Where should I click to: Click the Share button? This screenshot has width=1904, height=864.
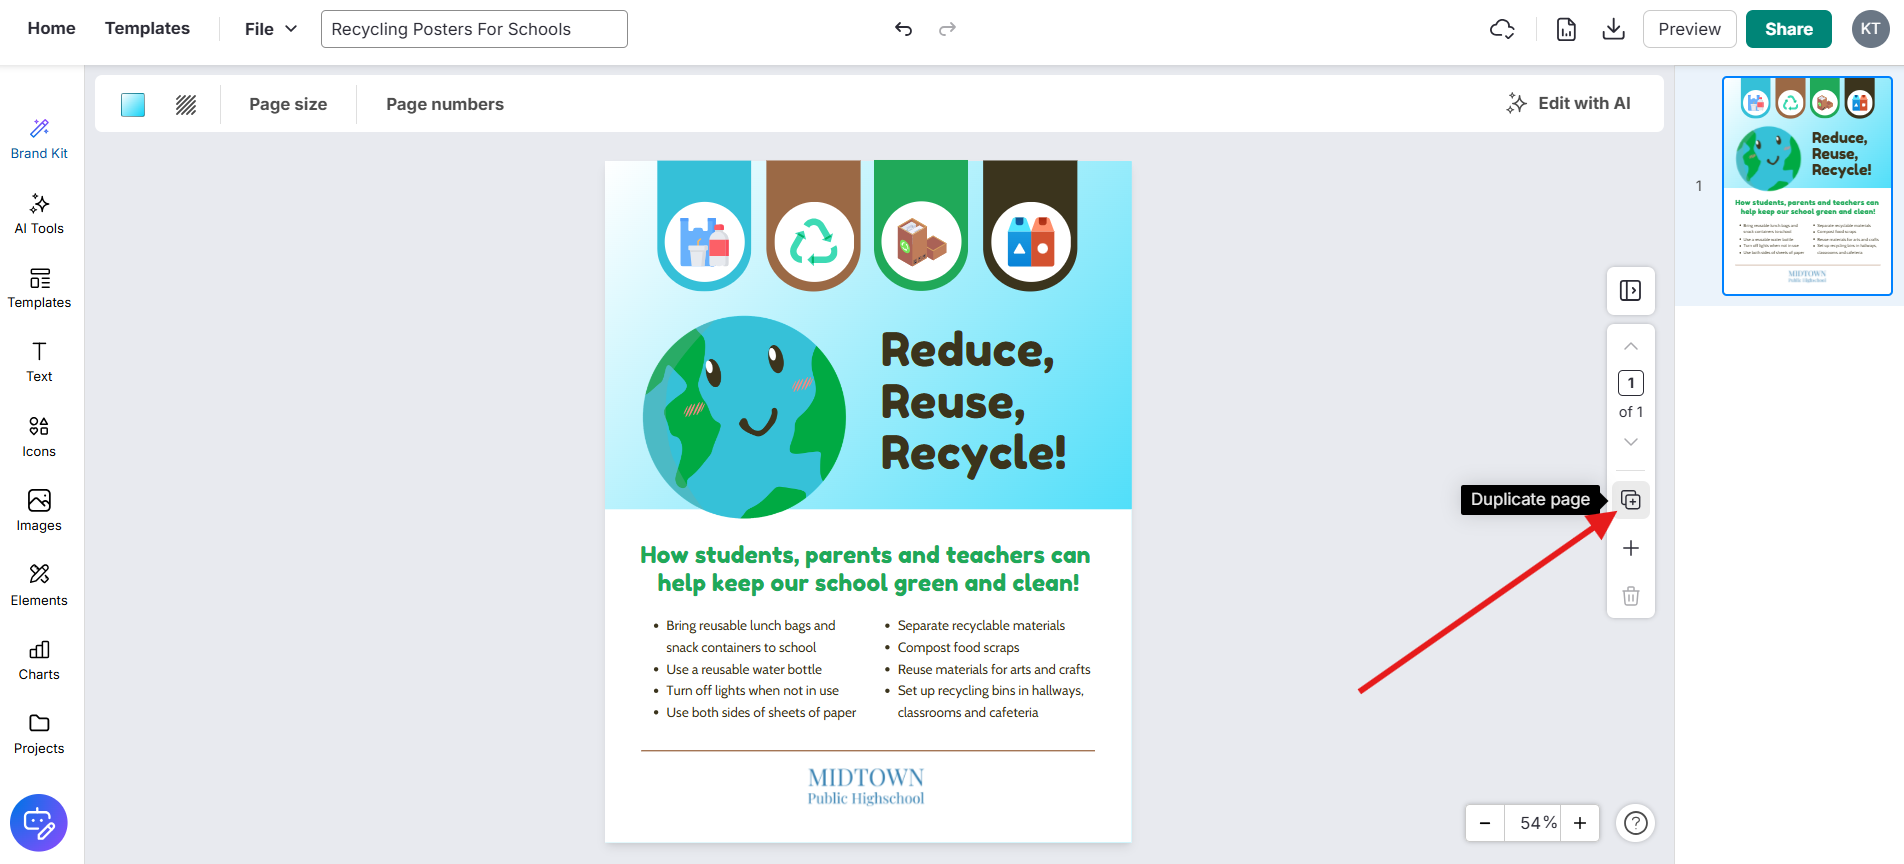click(x=1788, y=29)
